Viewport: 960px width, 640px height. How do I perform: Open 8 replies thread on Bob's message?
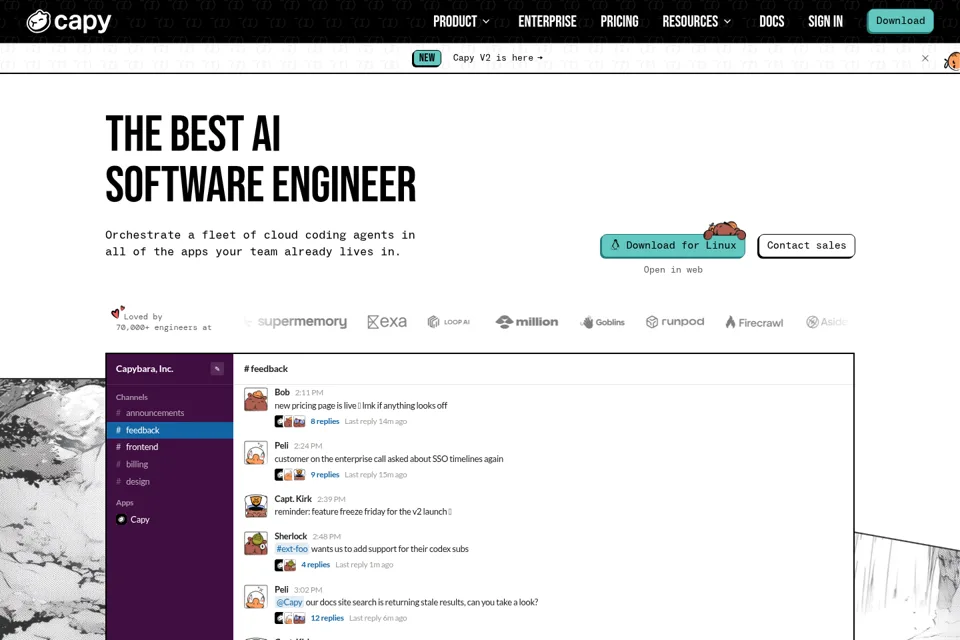(x=324, y=421)
